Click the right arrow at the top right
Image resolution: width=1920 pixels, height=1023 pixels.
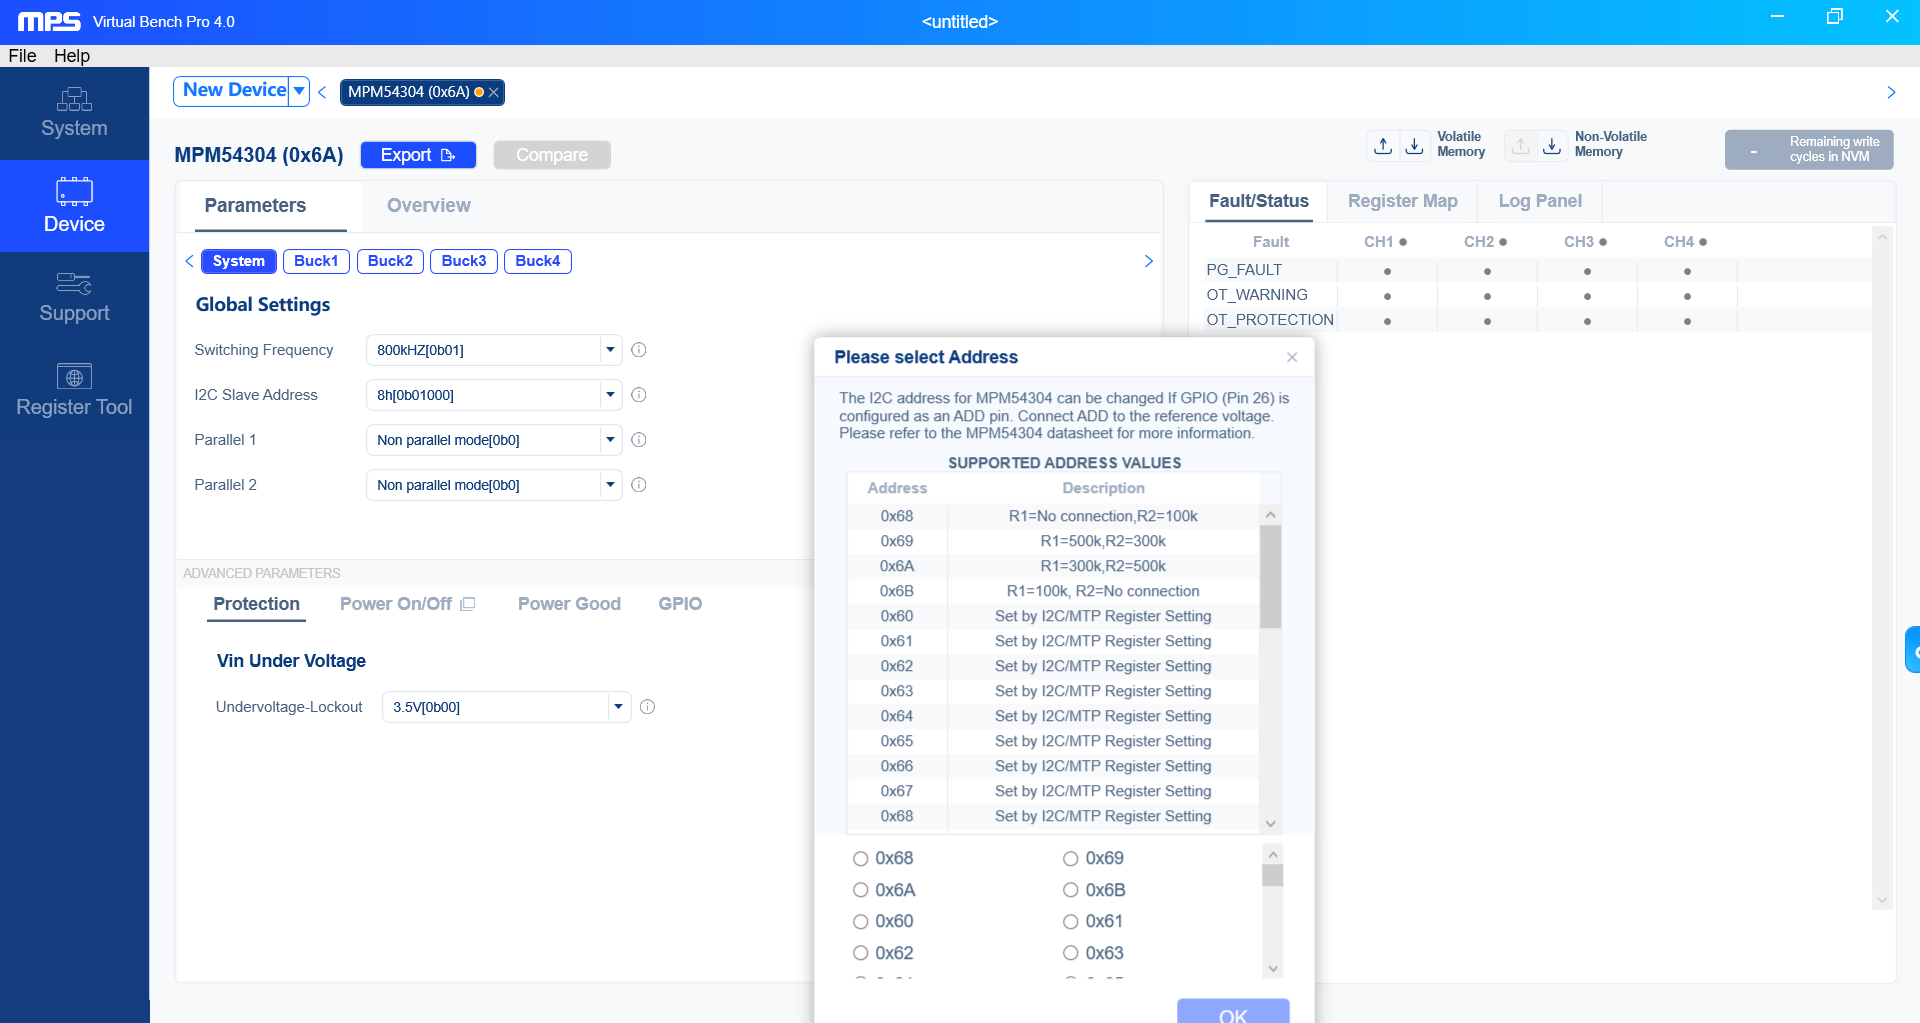1891,92
